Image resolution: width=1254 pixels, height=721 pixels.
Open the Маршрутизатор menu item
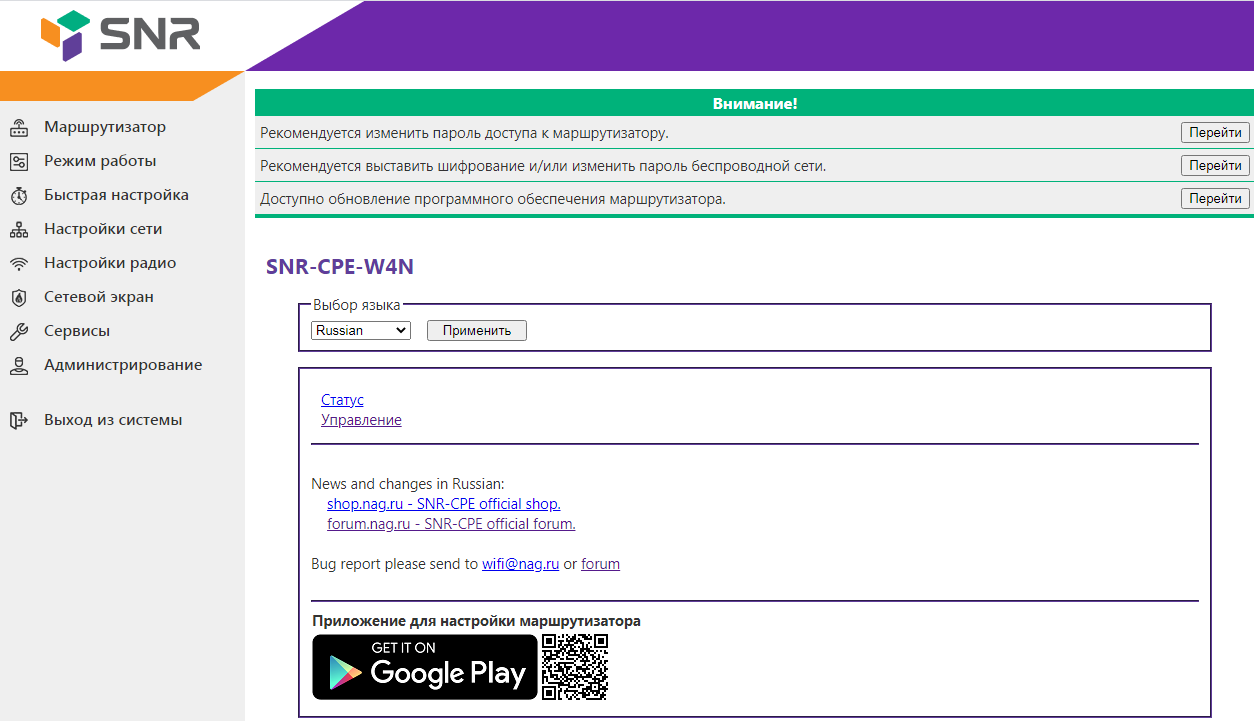tap(105, 127)
